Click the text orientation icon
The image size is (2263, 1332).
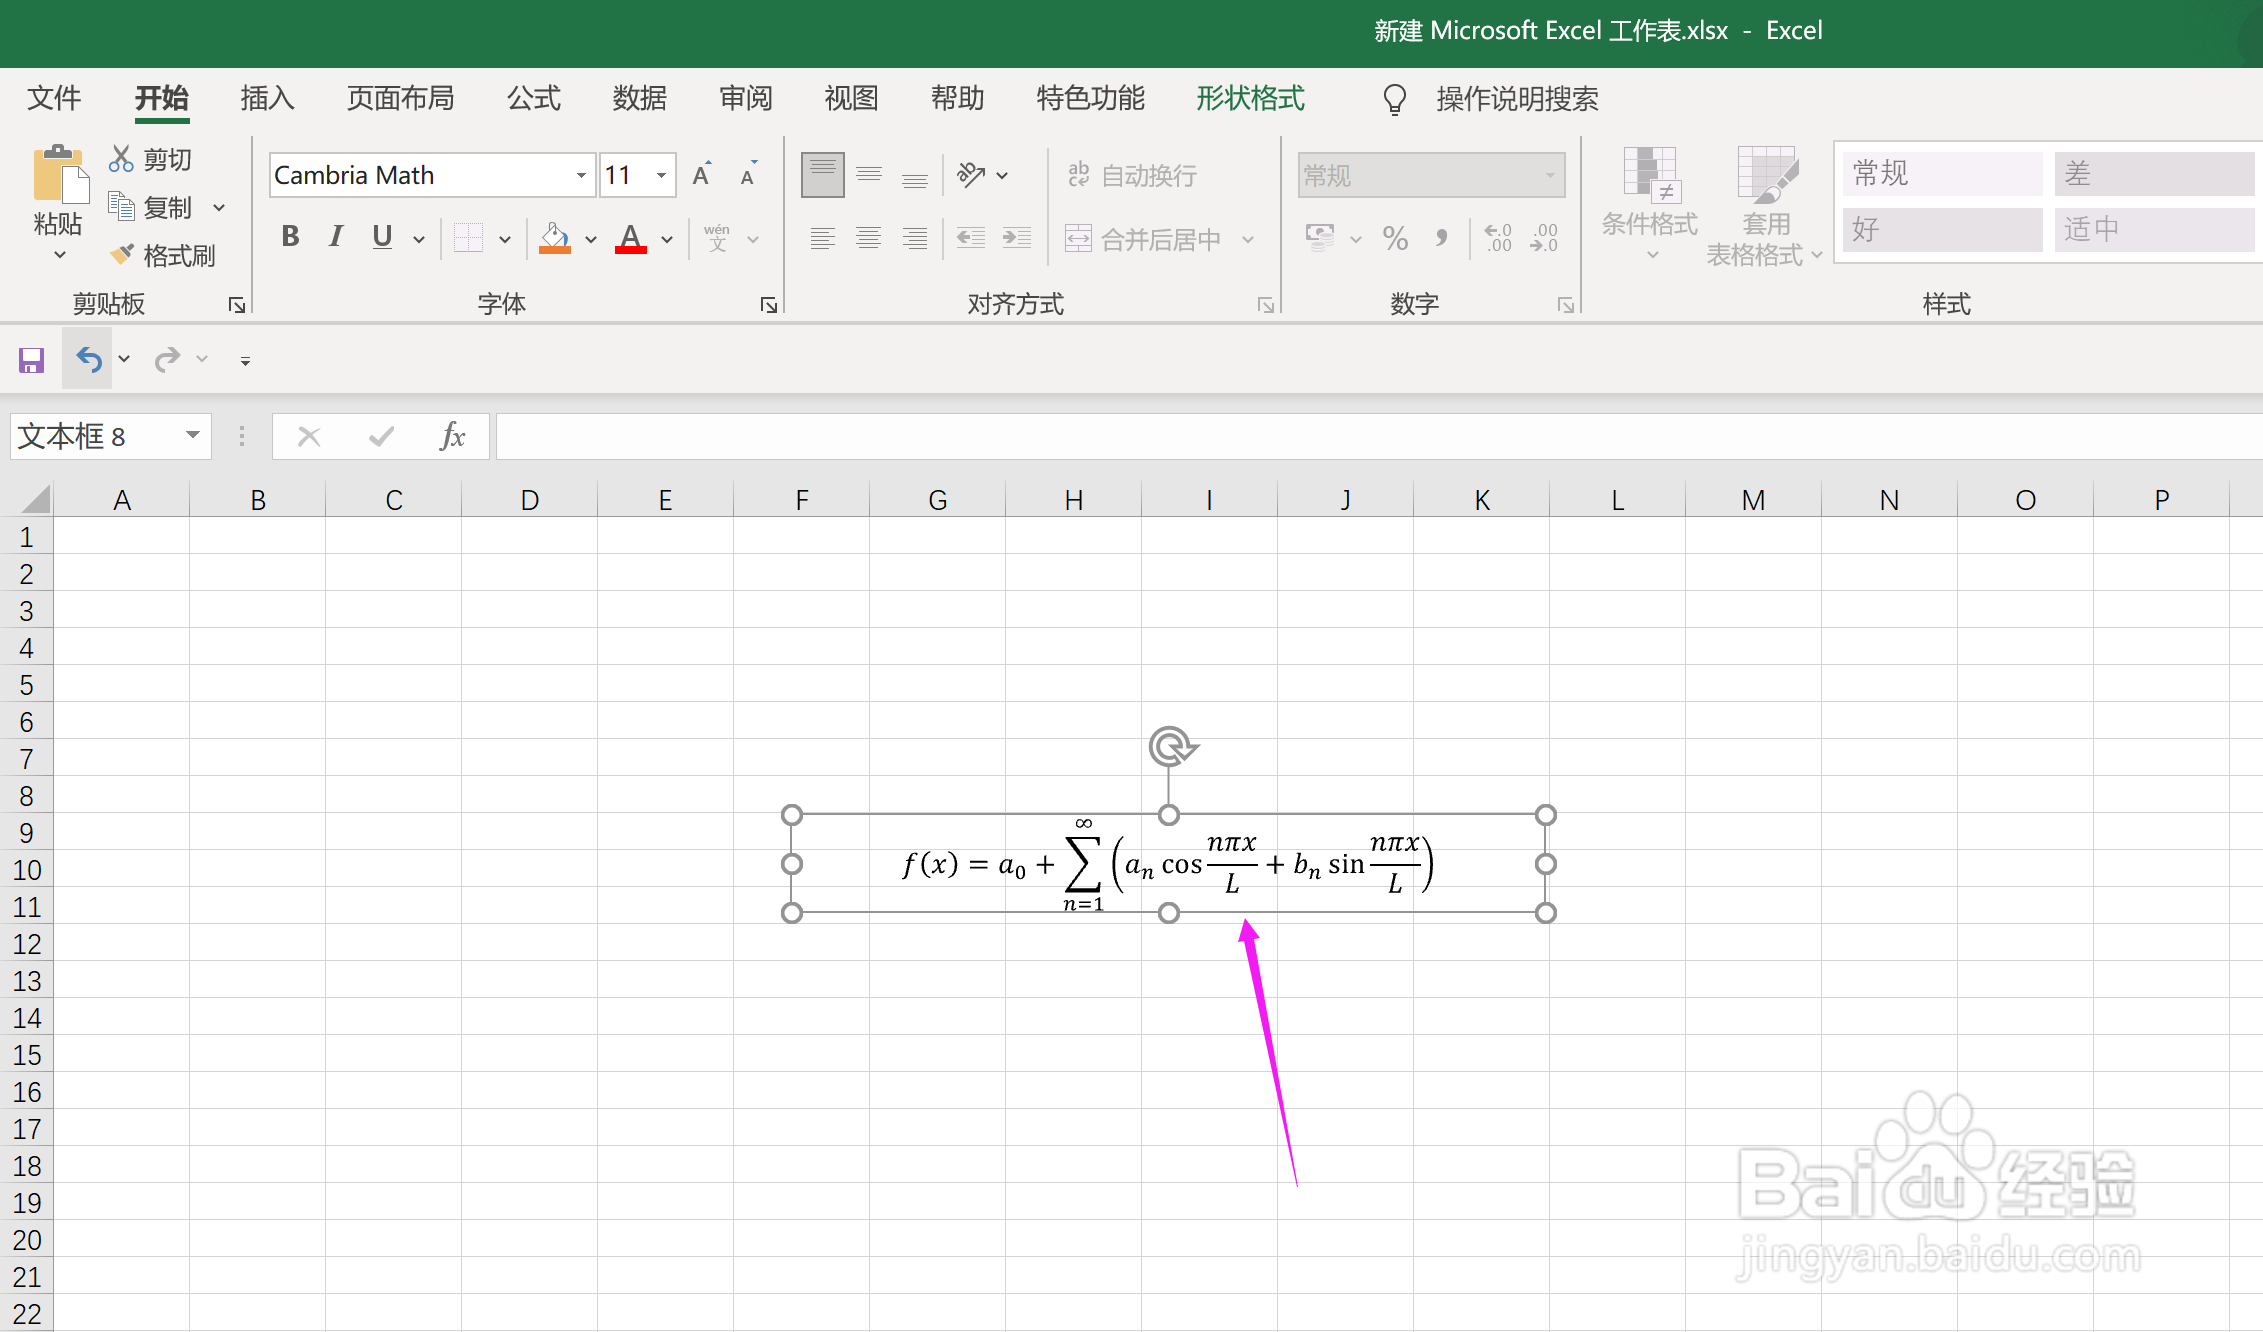(x=971, y=175)
